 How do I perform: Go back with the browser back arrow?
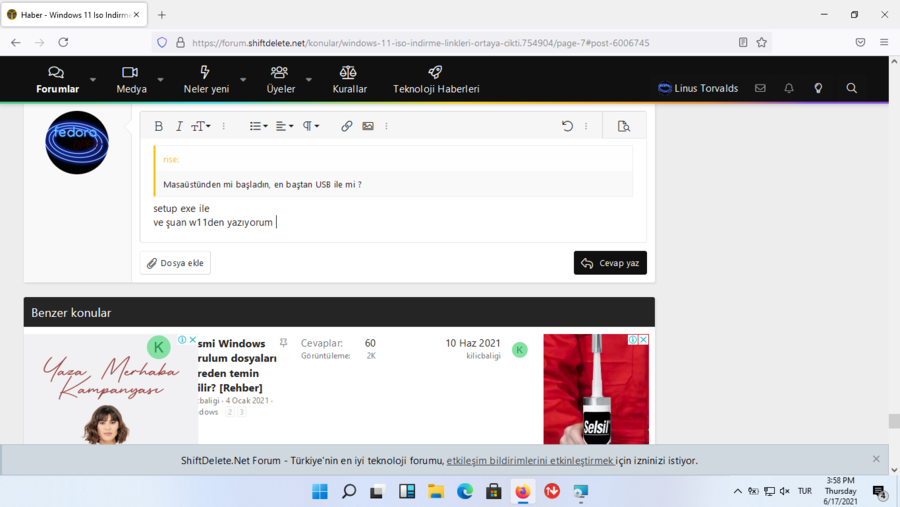coord(15,42)
